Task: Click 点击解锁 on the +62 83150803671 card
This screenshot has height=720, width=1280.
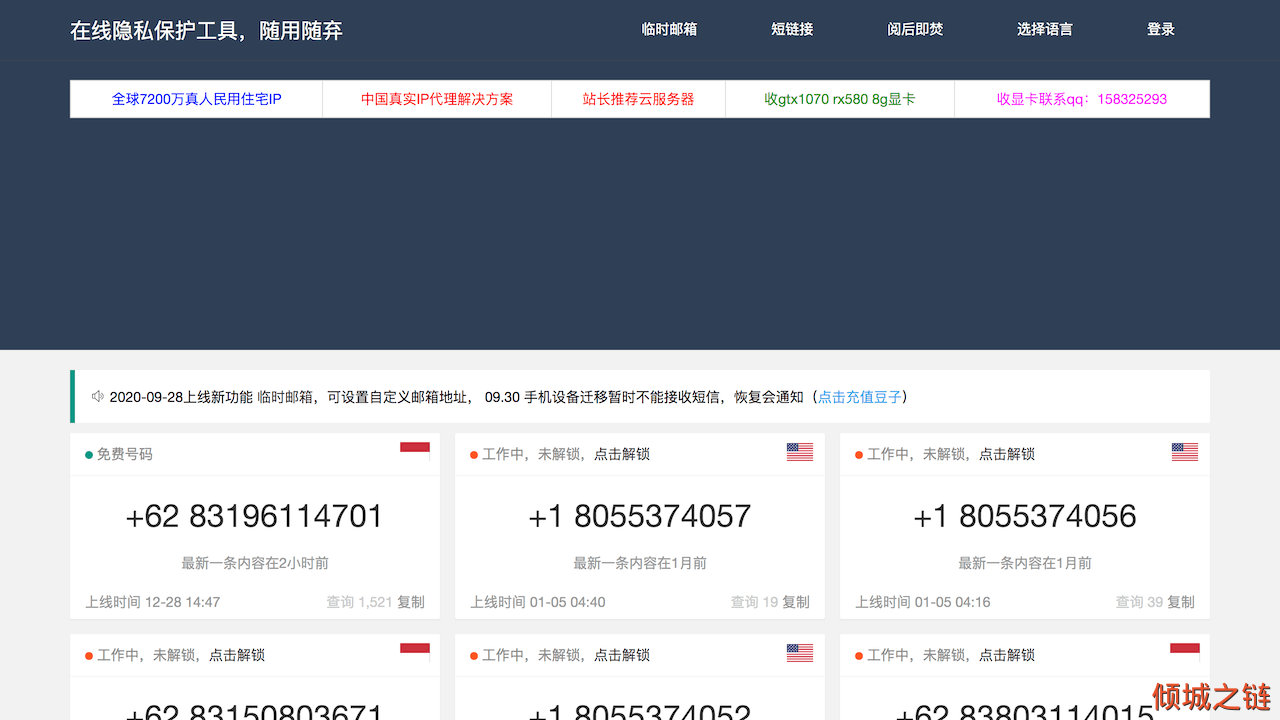Action: (237, 655)
